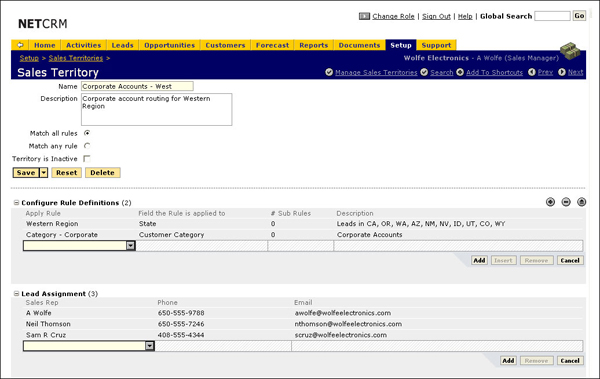This screenshot has width=600, height=379.
Task: Click Add in Lead Assignment section
Action: (508, 361)
